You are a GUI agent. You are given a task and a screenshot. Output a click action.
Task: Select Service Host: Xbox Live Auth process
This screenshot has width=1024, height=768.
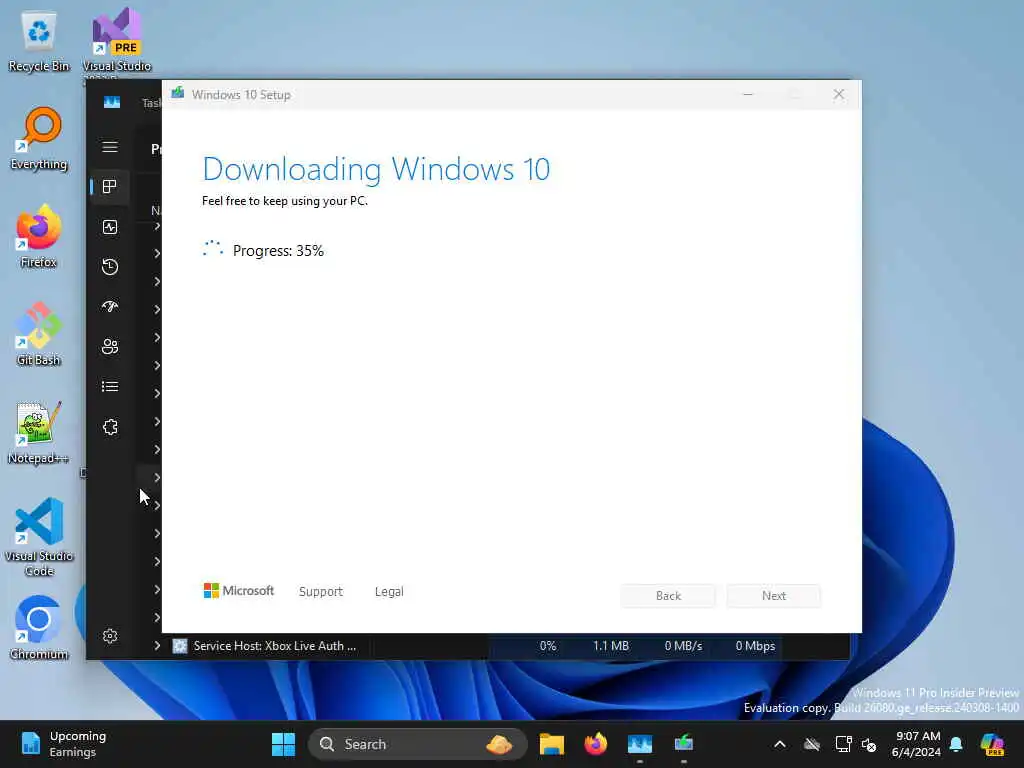click(x=275, y=646)
